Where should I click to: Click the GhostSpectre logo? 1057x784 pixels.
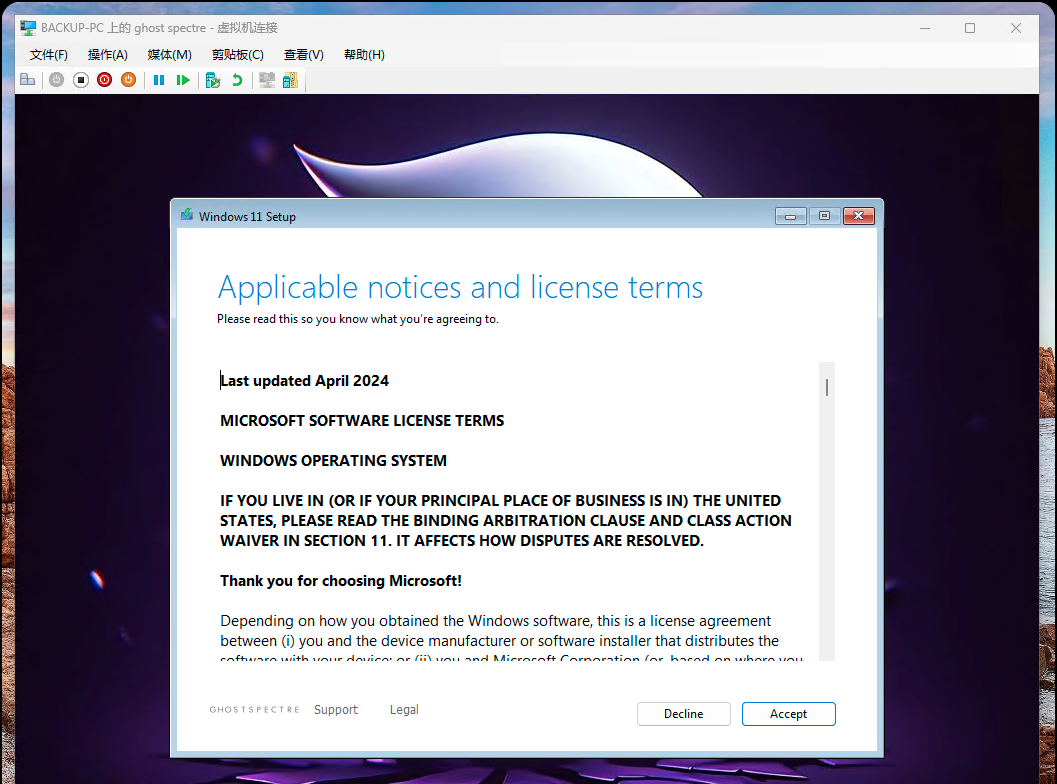253,709
